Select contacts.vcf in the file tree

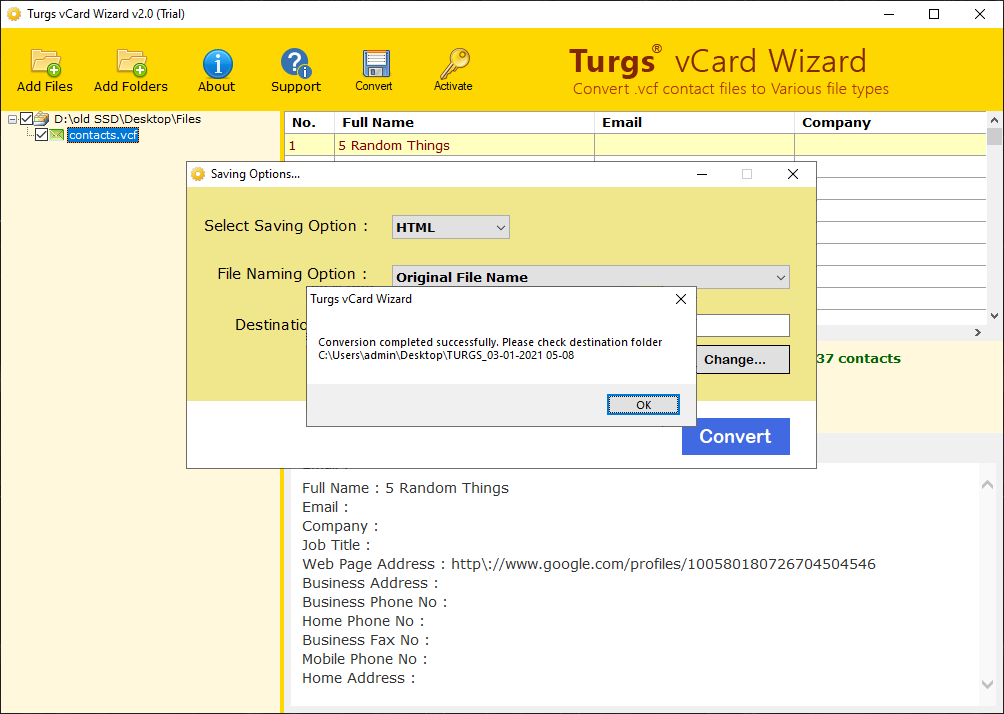pos(102,135)
